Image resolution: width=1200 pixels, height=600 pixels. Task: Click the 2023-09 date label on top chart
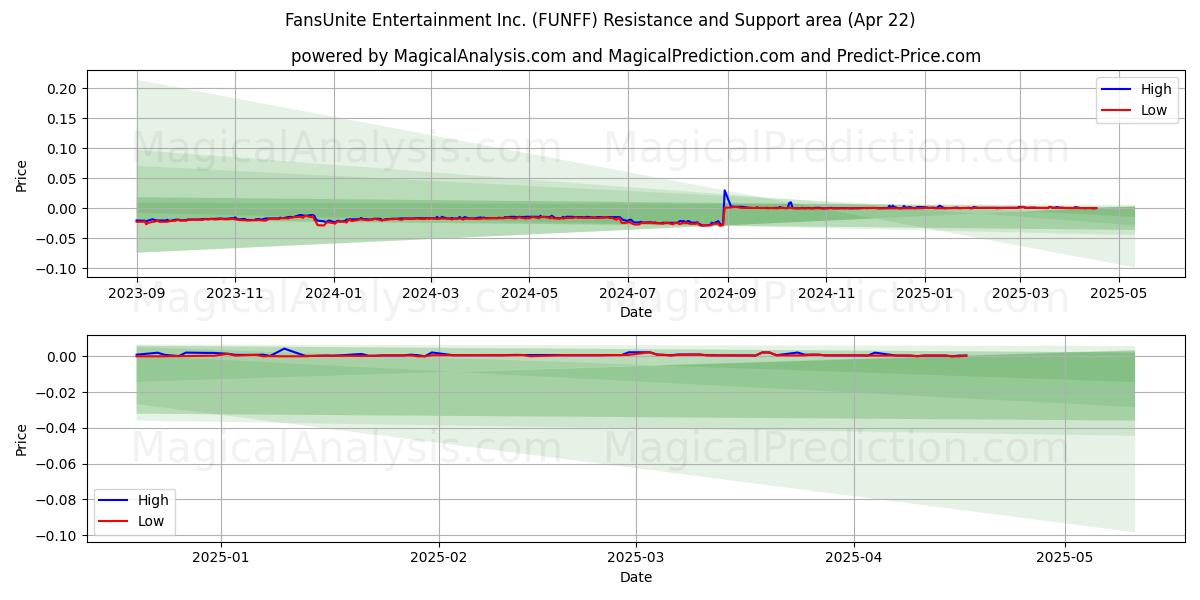pos(137,294)
